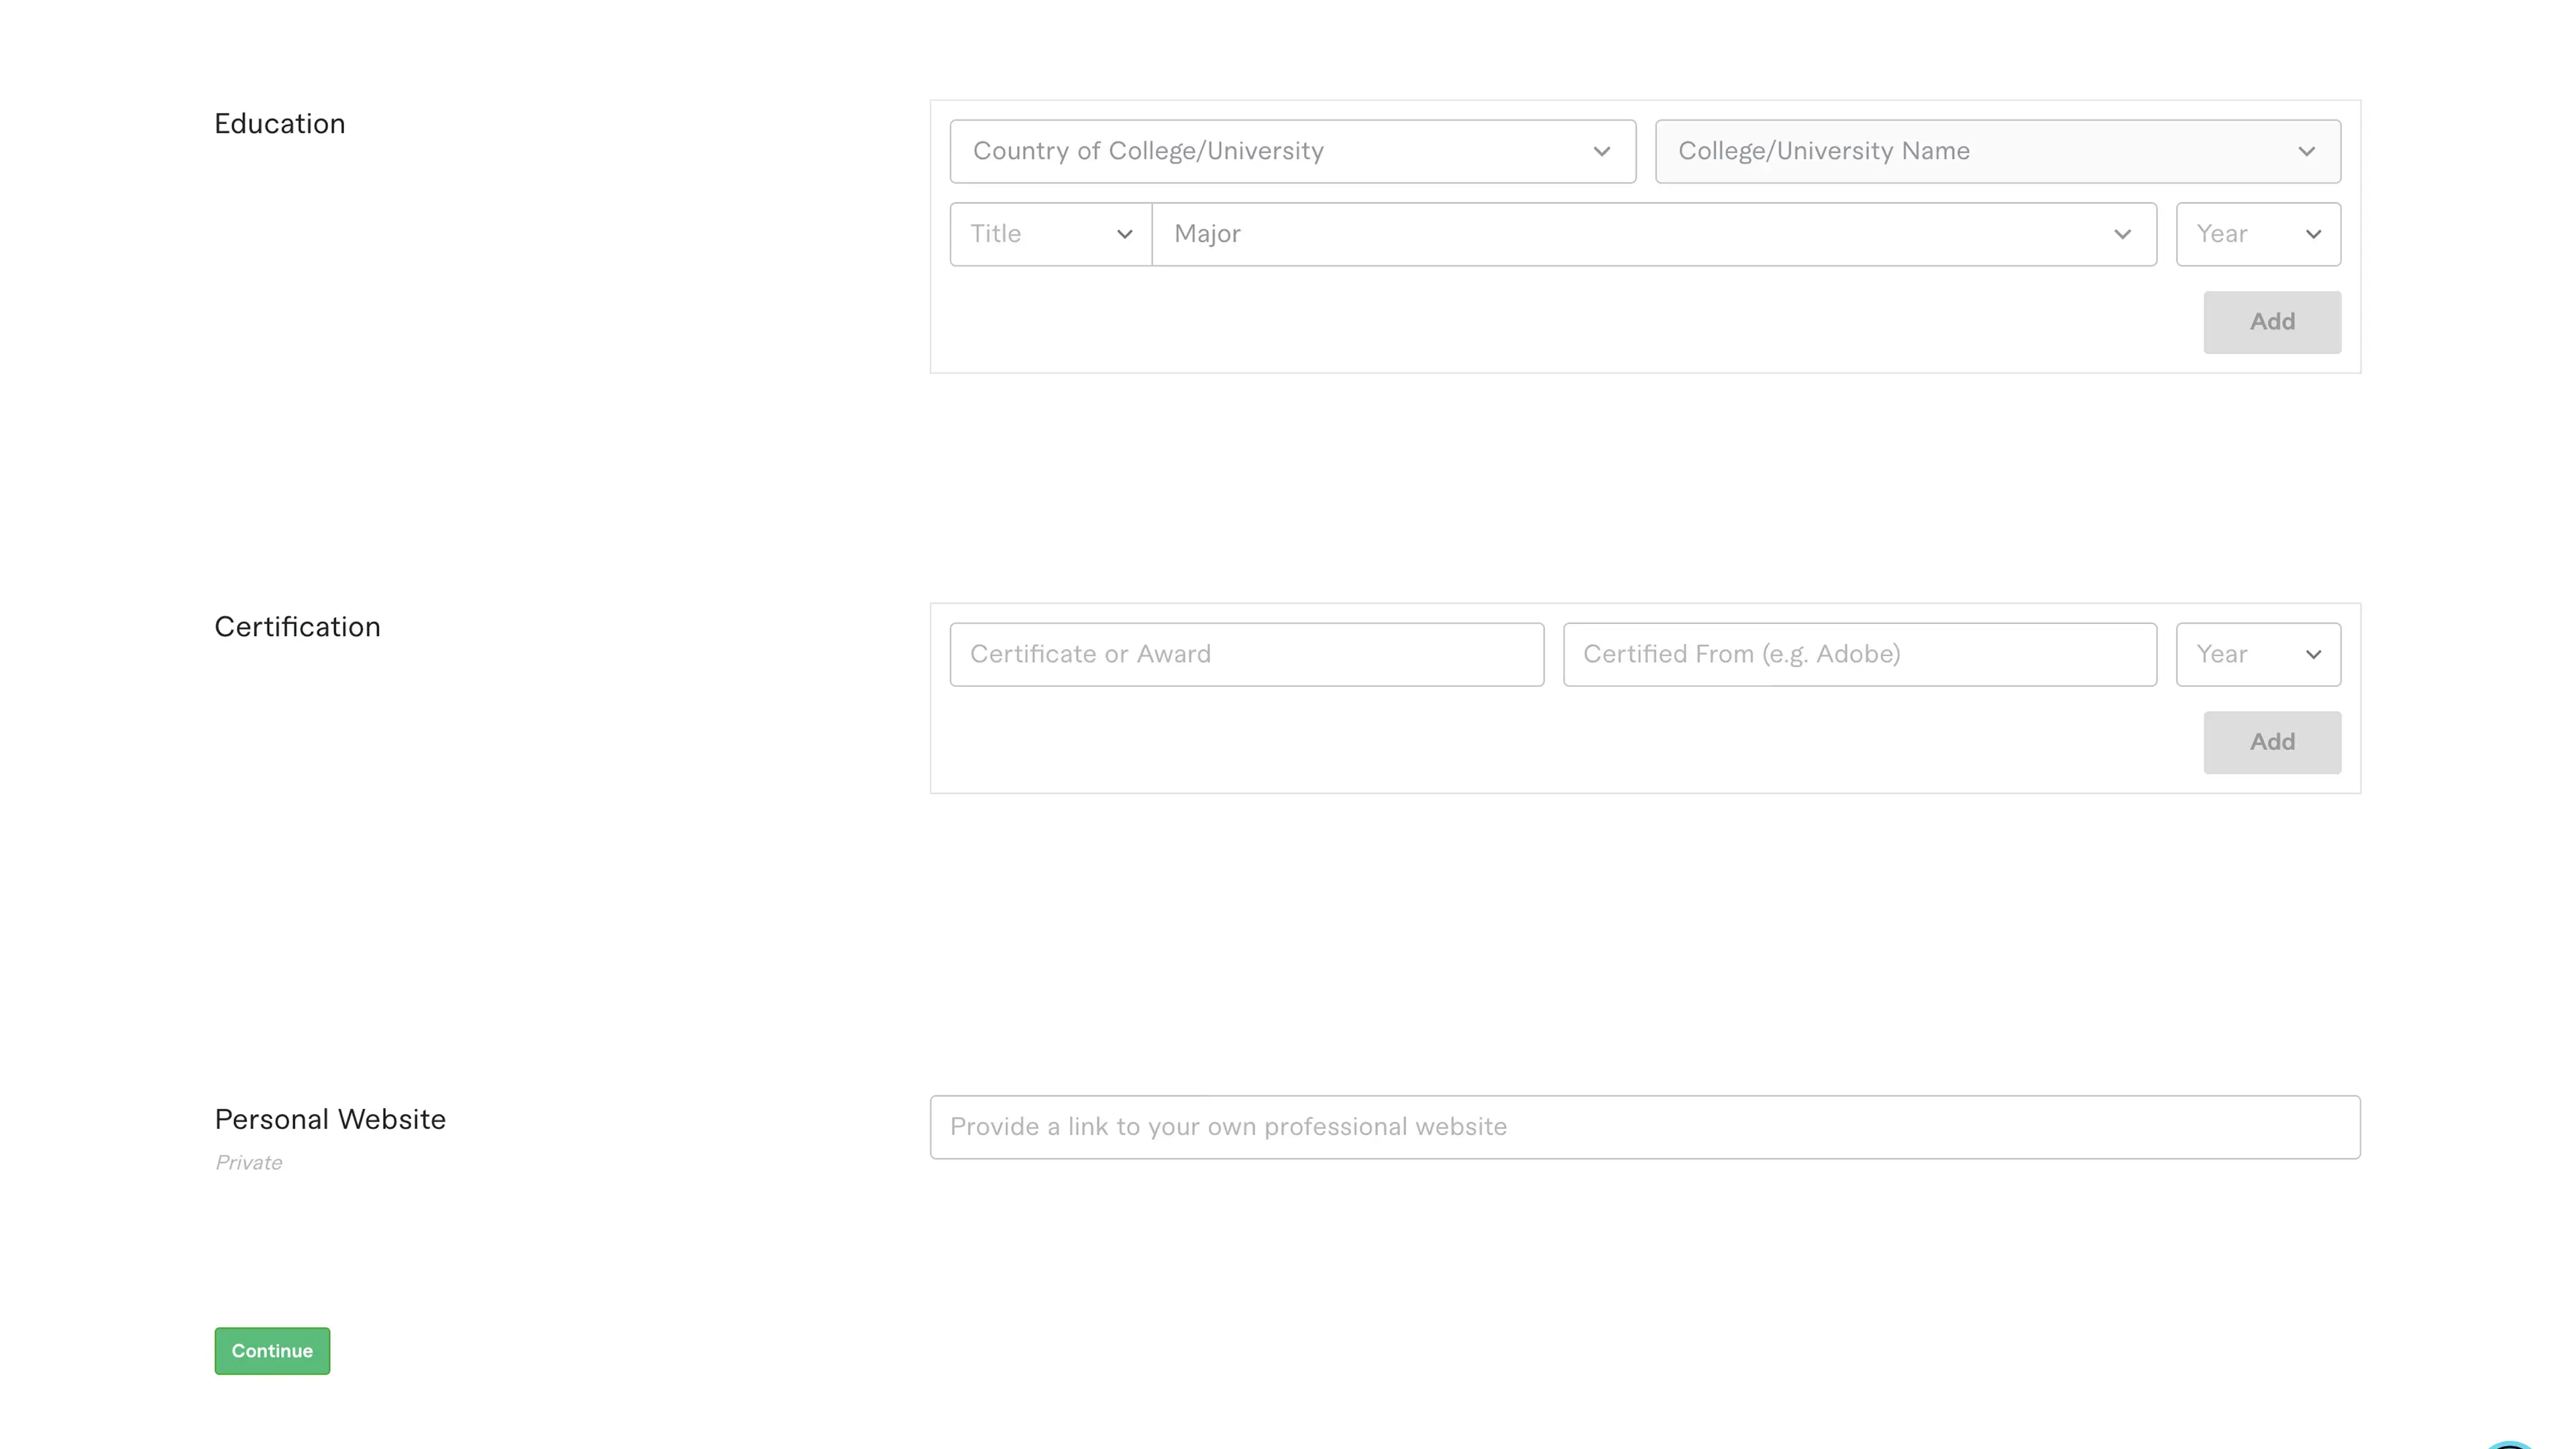Focus the Personal Website link field
This screenshot has height=1449, width=2576.
tap(1644, 1127)
